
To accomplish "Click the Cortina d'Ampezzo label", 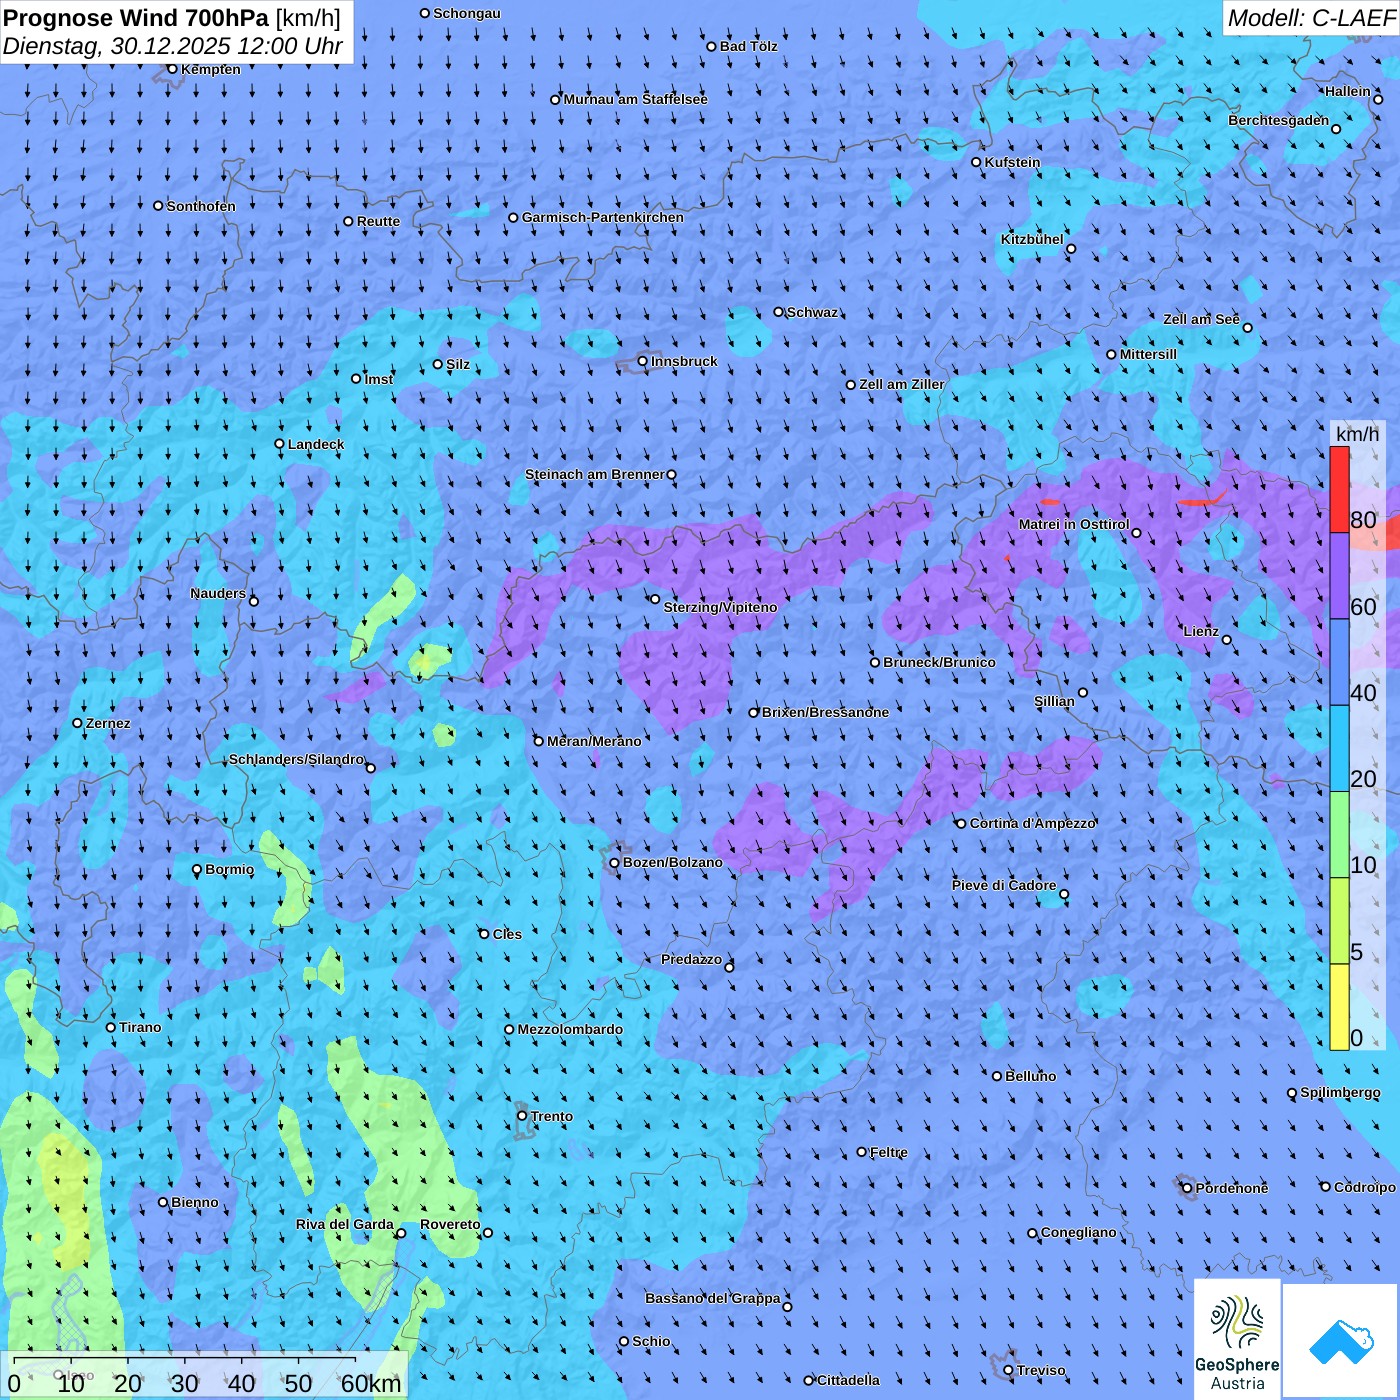I will (1033, 823).
